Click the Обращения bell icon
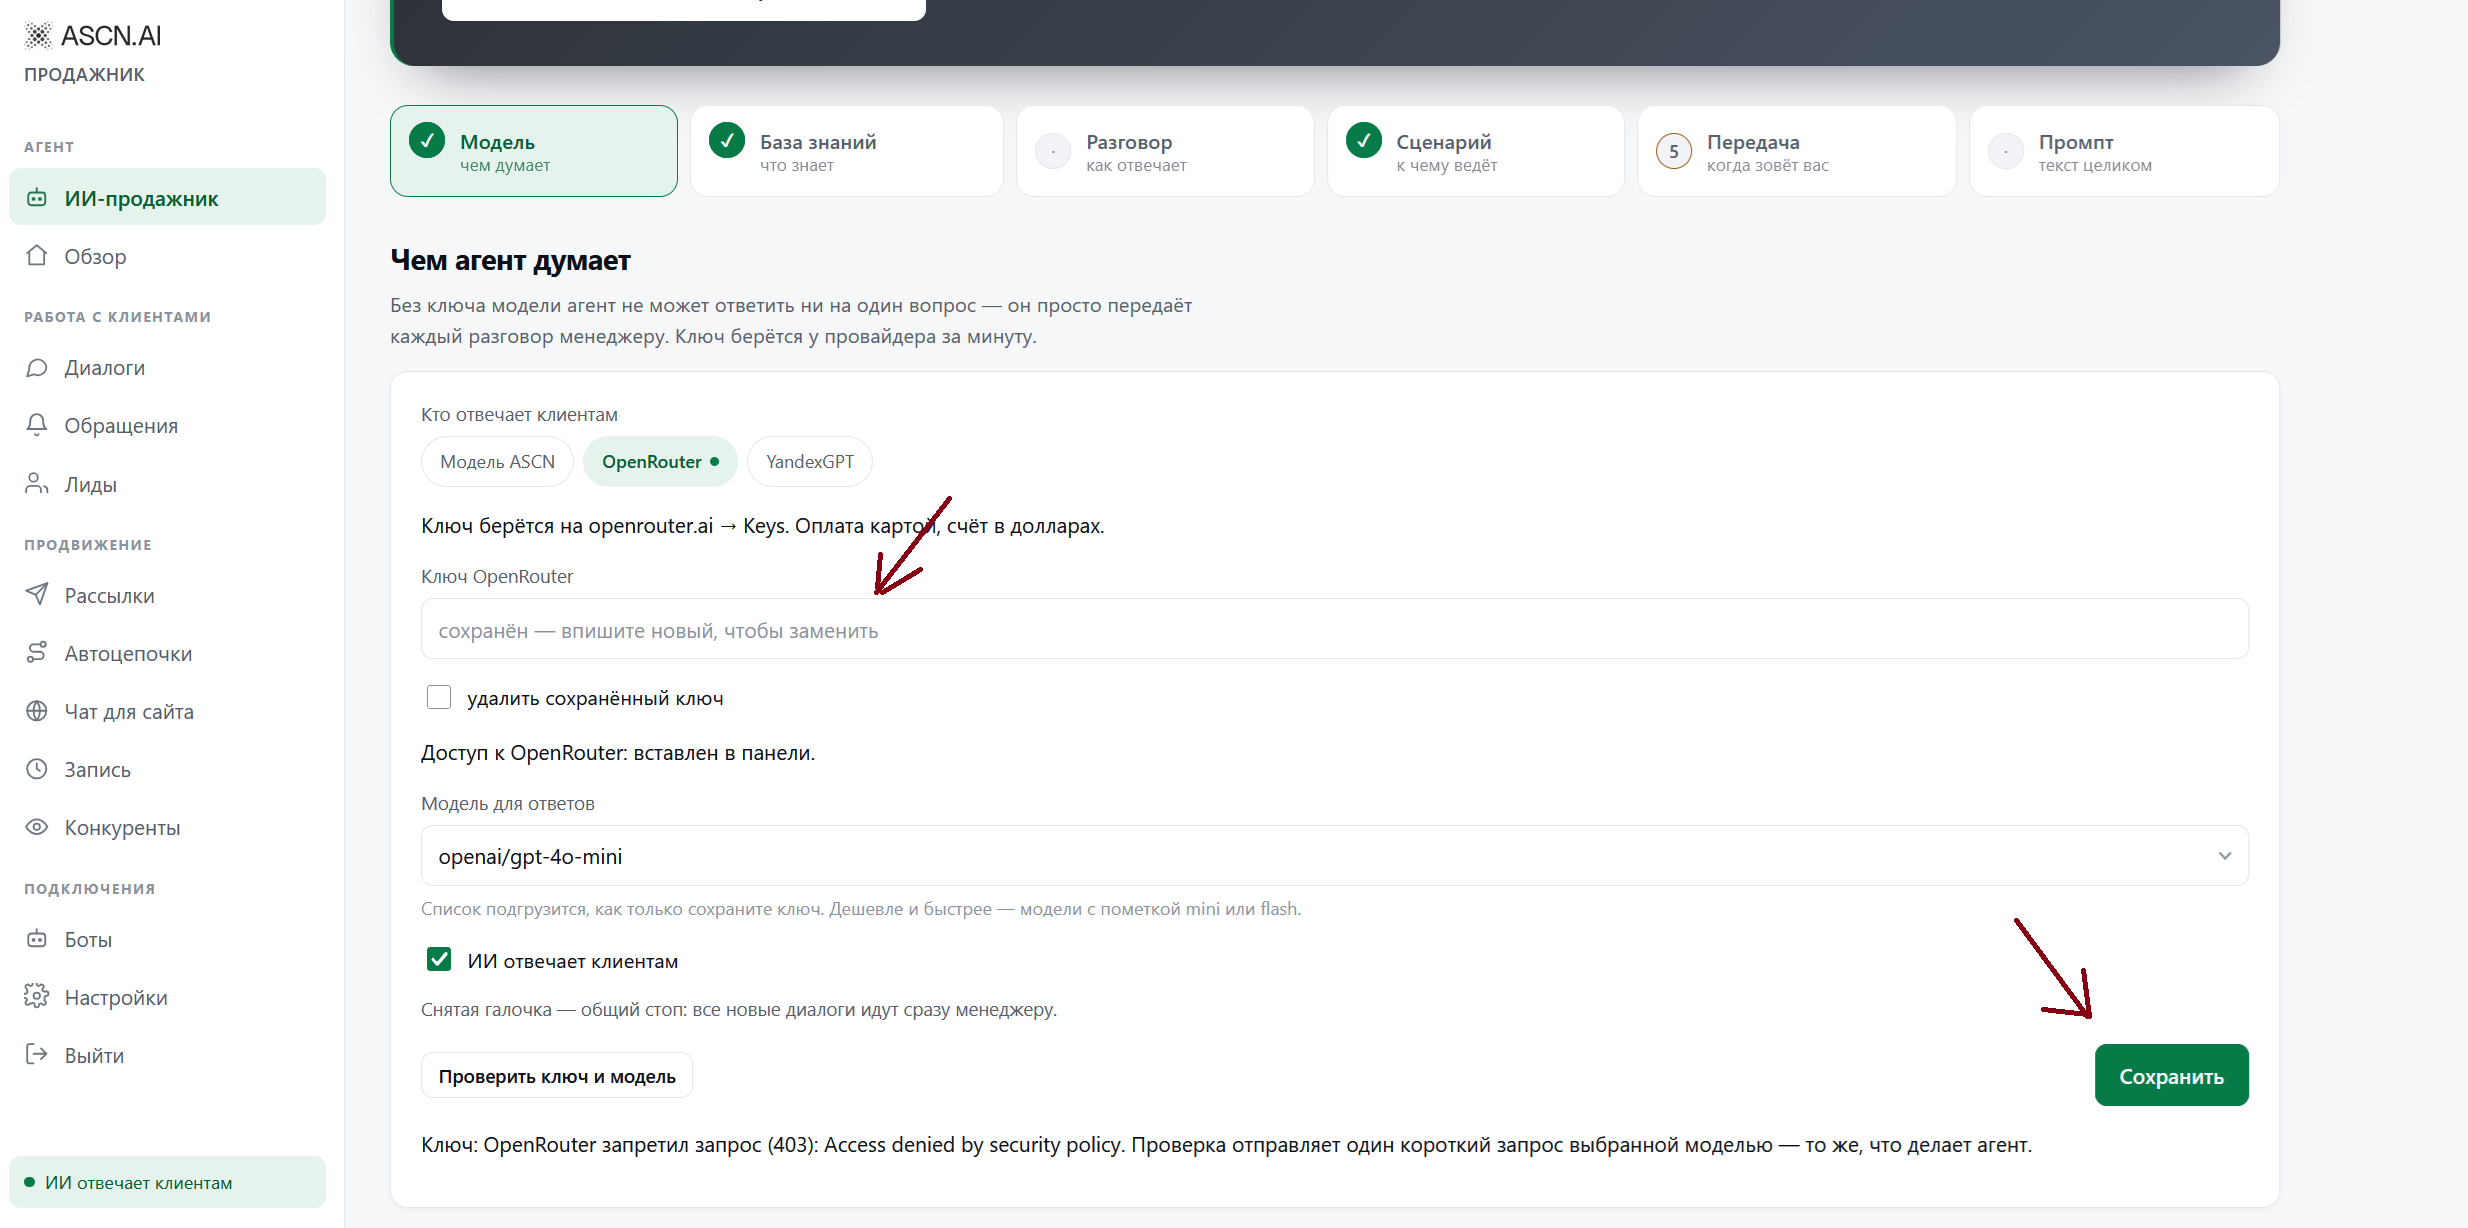Viewport: 2468px width, 1228px height. 37,425
